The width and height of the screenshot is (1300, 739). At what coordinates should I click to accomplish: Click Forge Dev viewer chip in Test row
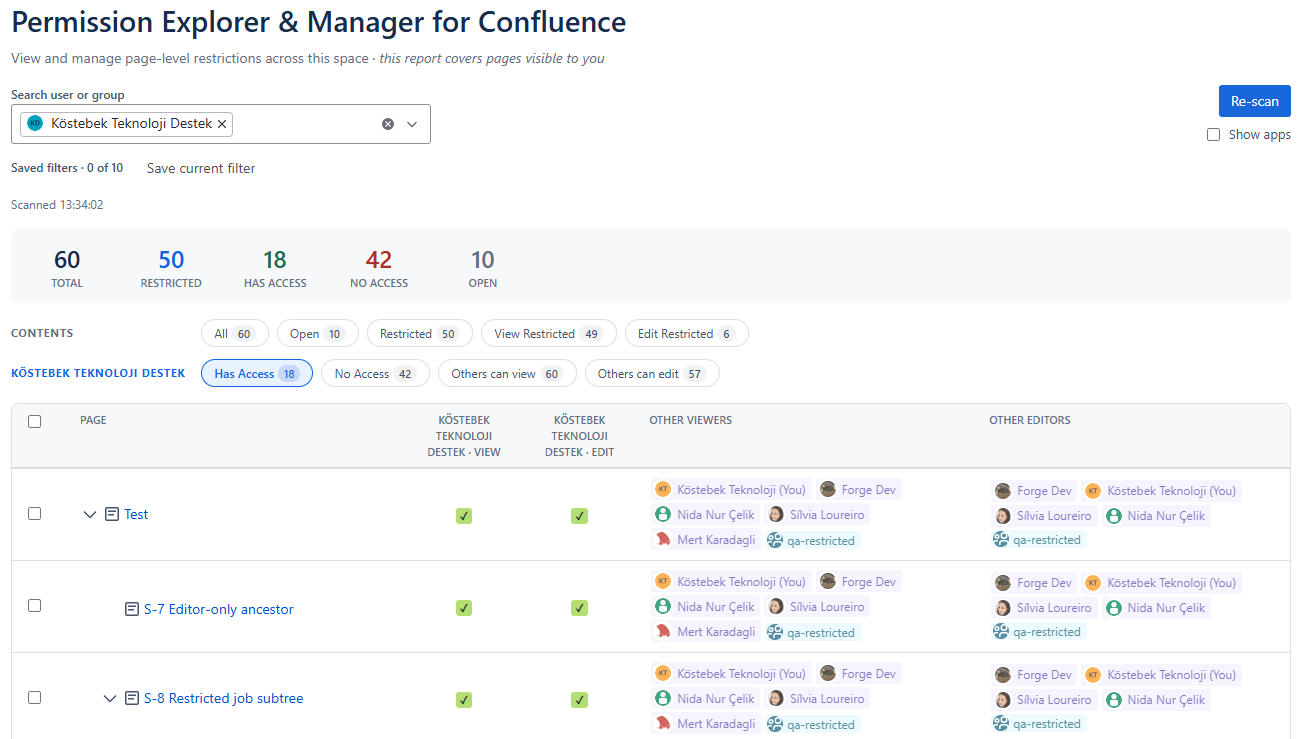pos(859,489)
